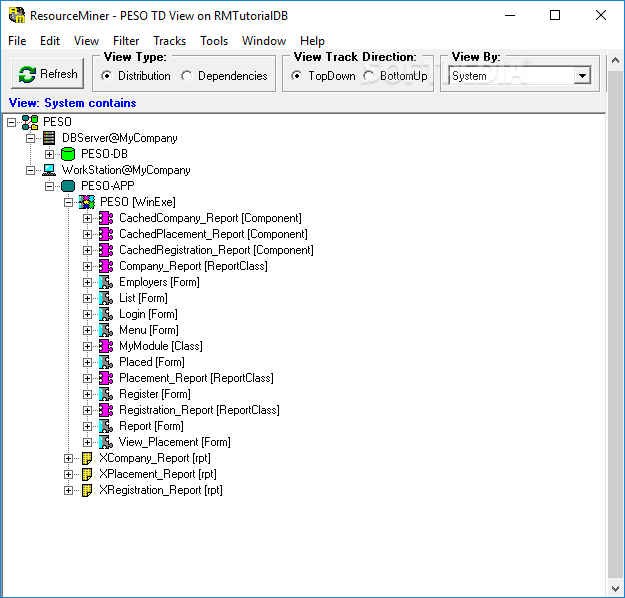Click the green PESO-DB database icon

pyautogui.click(x=68, y=154)
